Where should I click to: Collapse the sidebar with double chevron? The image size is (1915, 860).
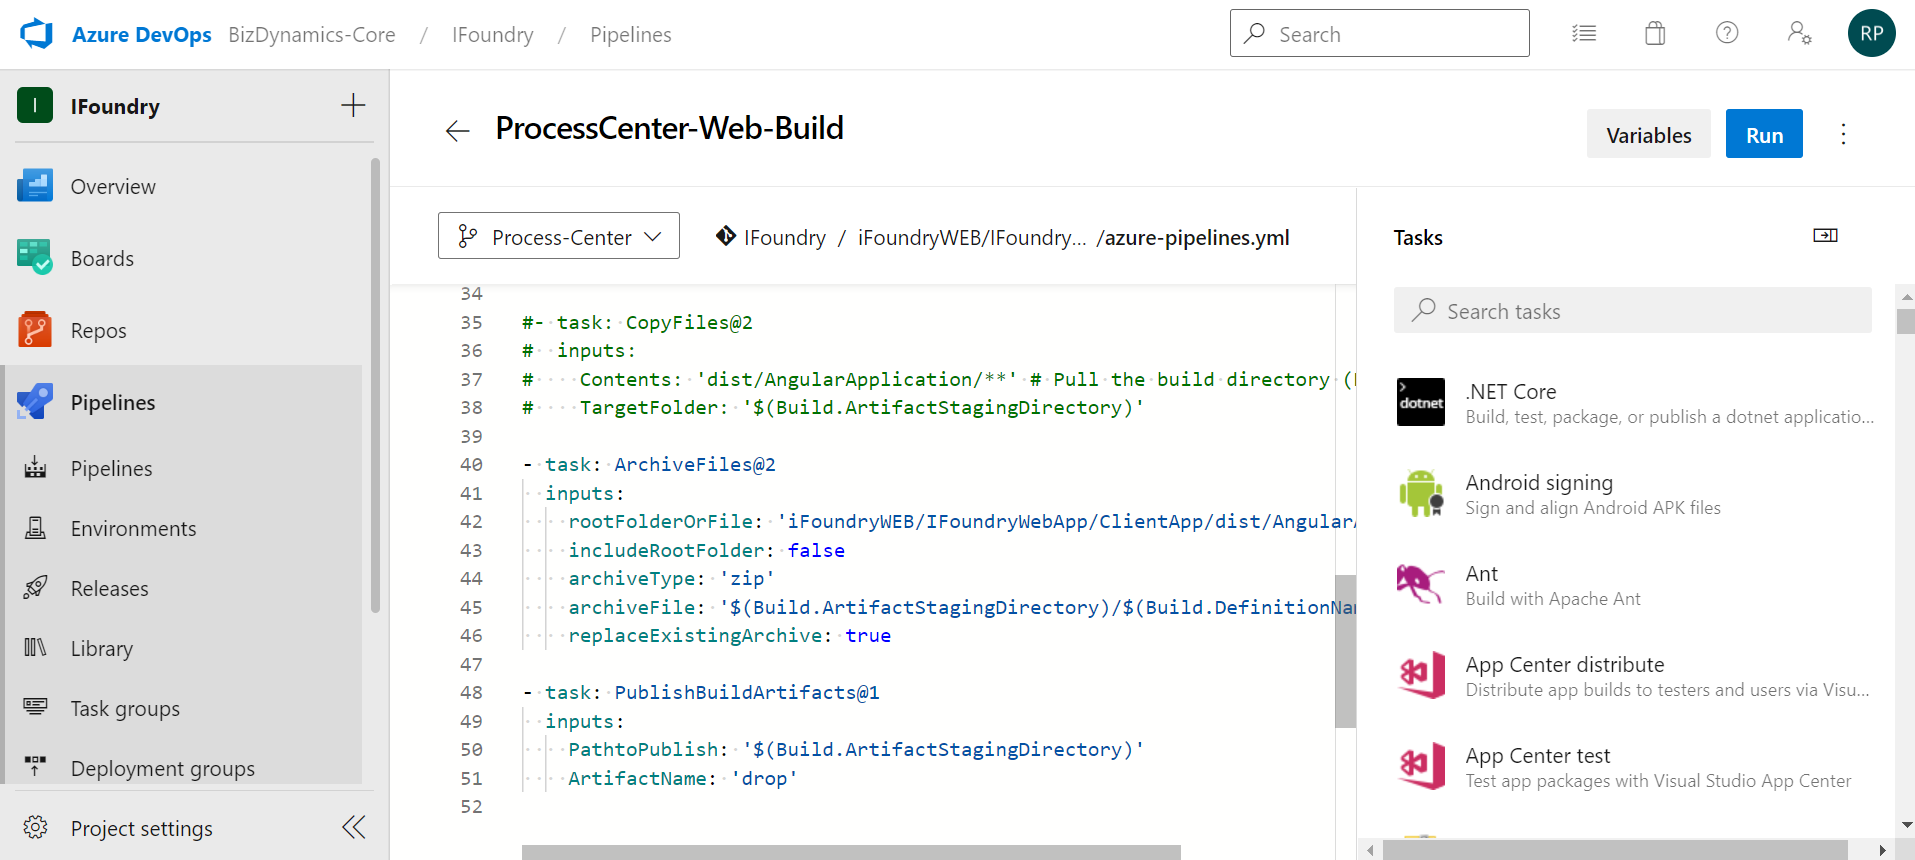(x=354, y=827)
